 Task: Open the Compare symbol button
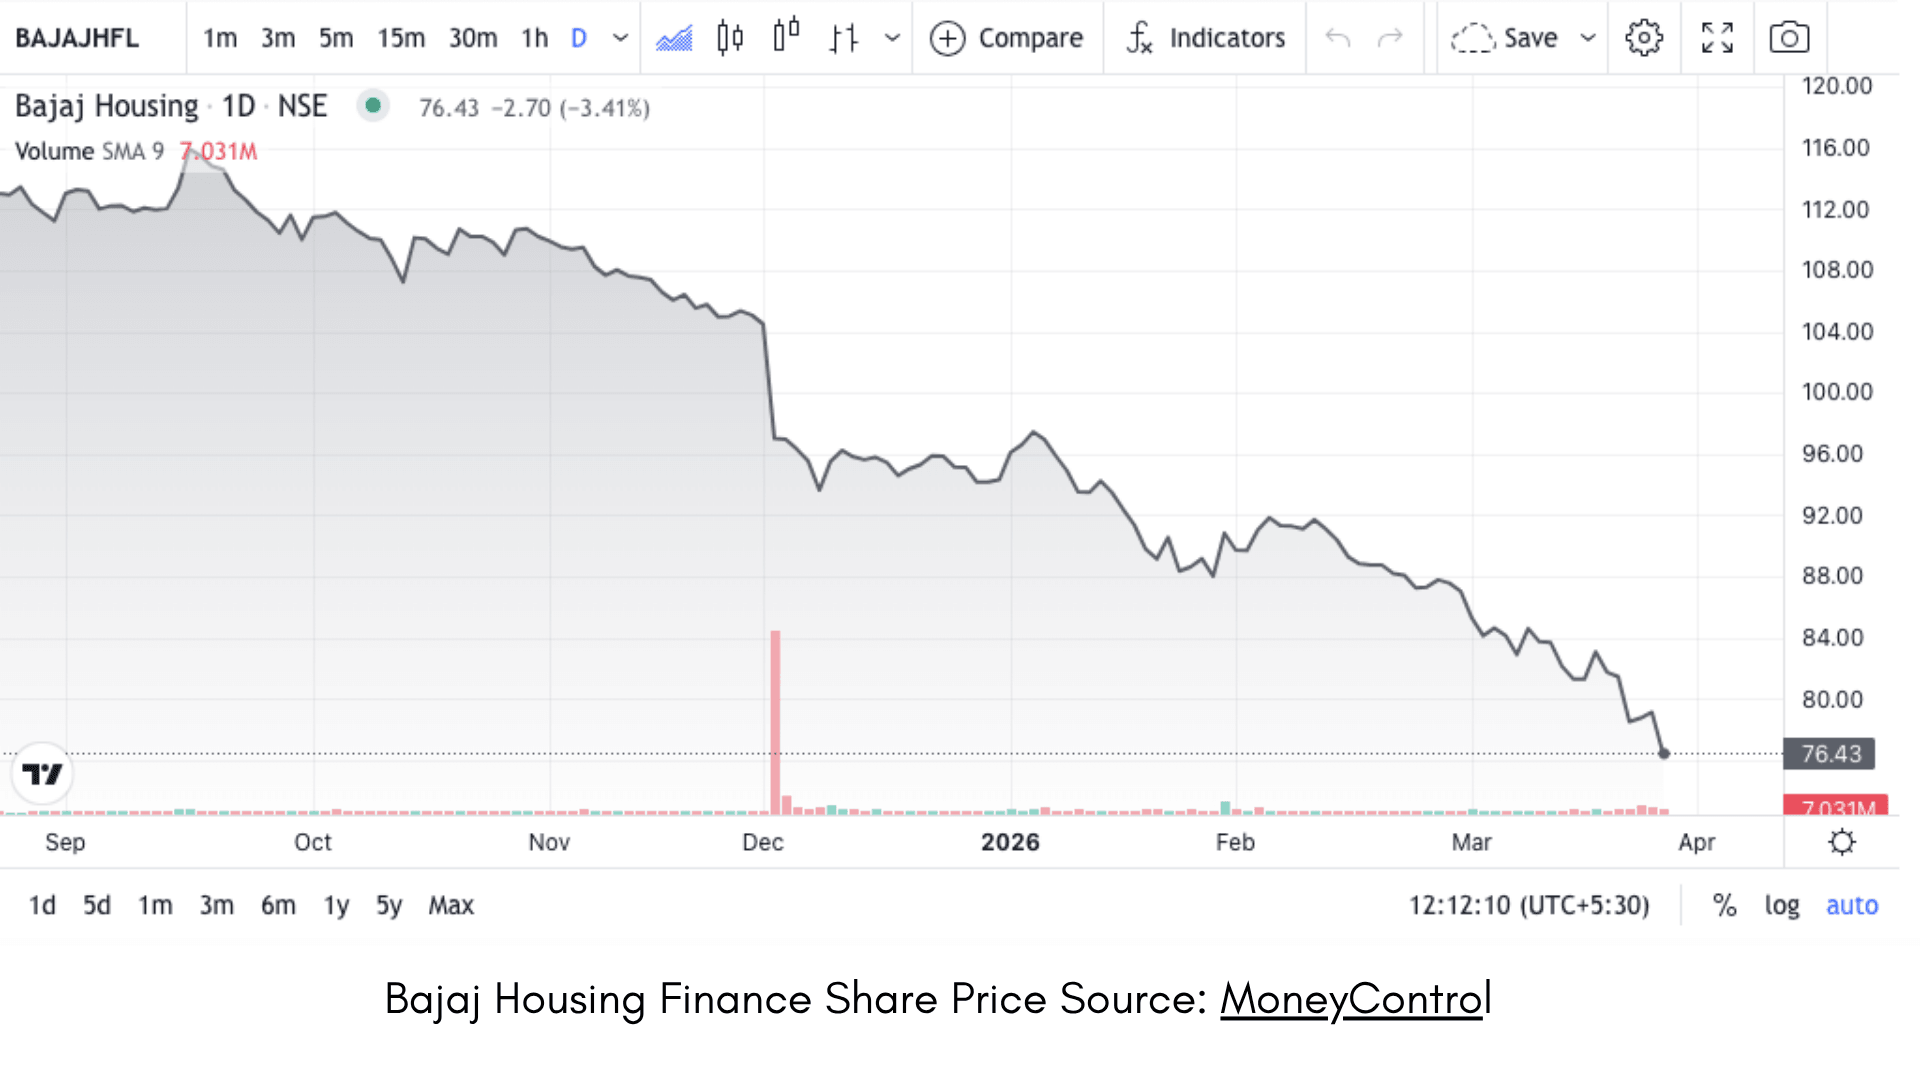pos(1007,38)
